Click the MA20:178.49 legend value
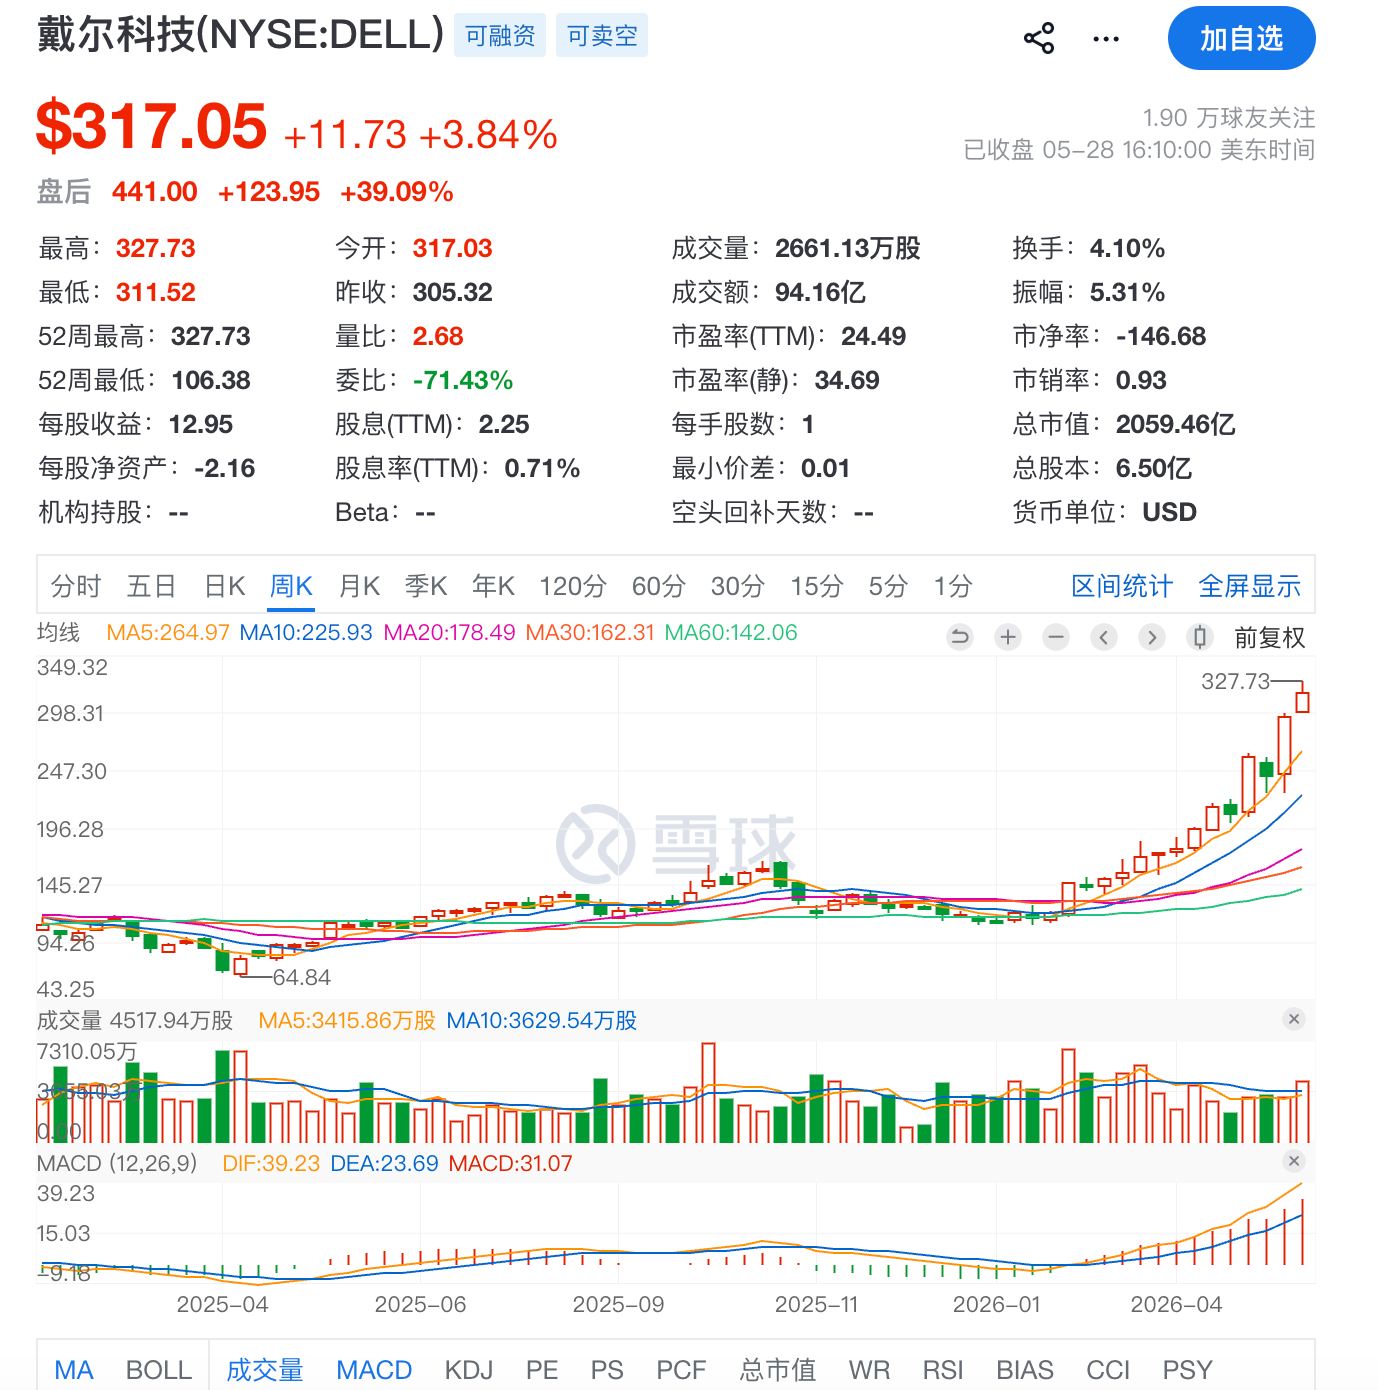The height and width of the screenshot is (1390, 1378). (x=449, y=633)
